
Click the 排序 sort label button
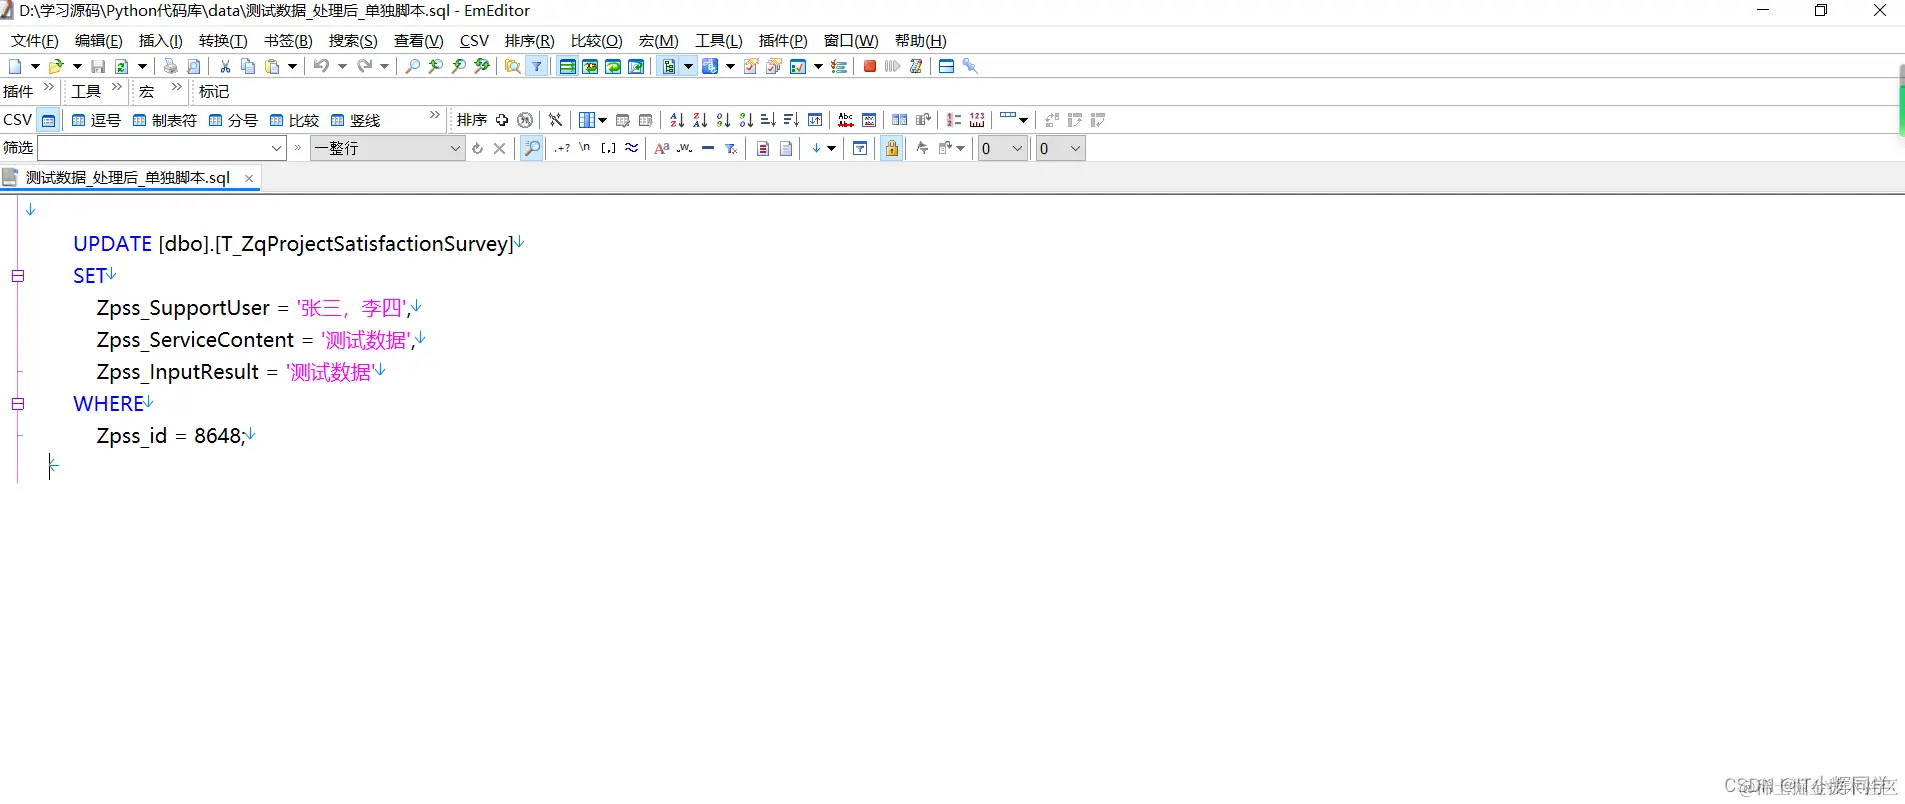pyautogui.click(x=472, y=120)
